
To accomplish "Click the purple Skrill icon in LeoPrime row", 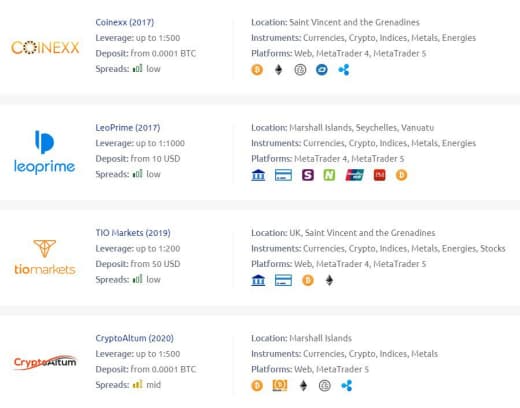I will 308,175.
